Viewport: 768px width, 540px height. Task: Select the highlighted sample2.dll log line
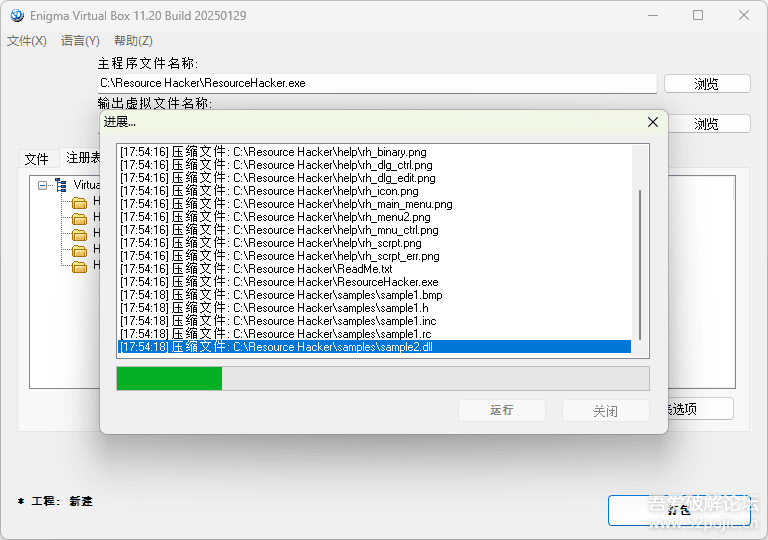click(x=375, y=346)
